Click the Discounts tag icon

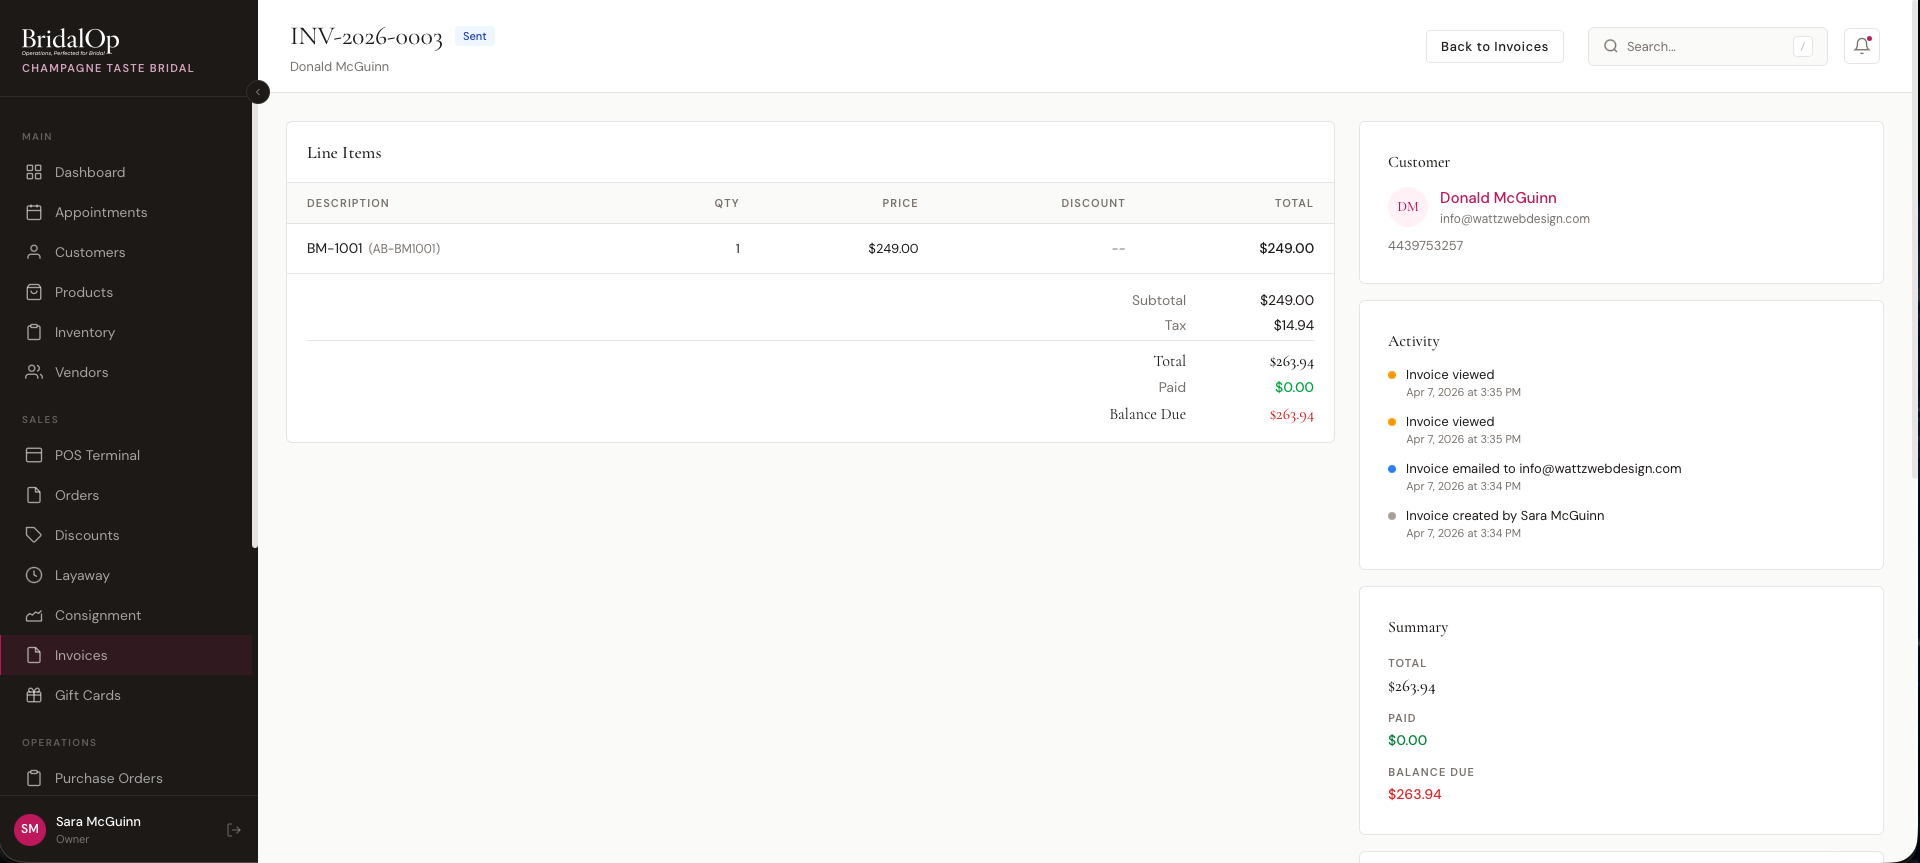coord(34,535)
